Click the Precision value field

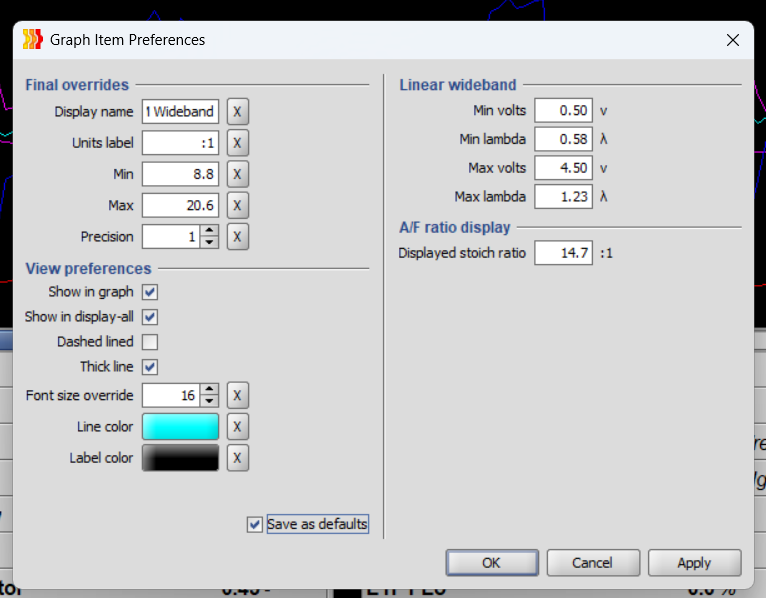click(171, 236)
